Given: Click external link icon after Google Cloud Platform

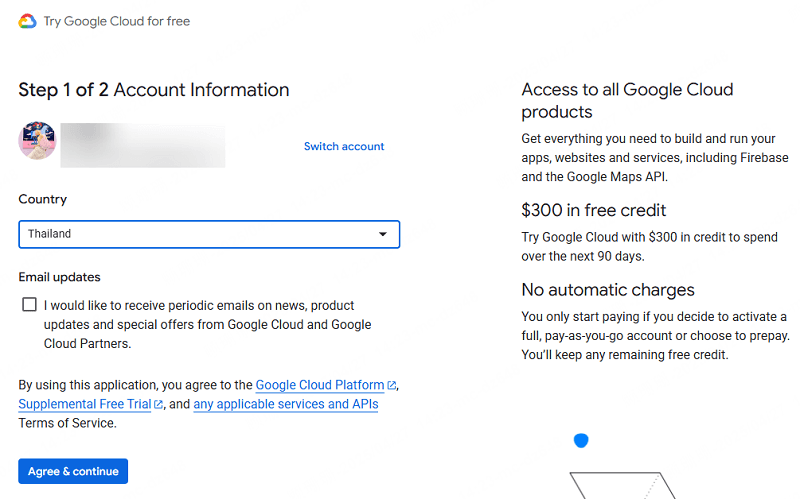Looking at the screenshot, I should [x=391, y=385].
